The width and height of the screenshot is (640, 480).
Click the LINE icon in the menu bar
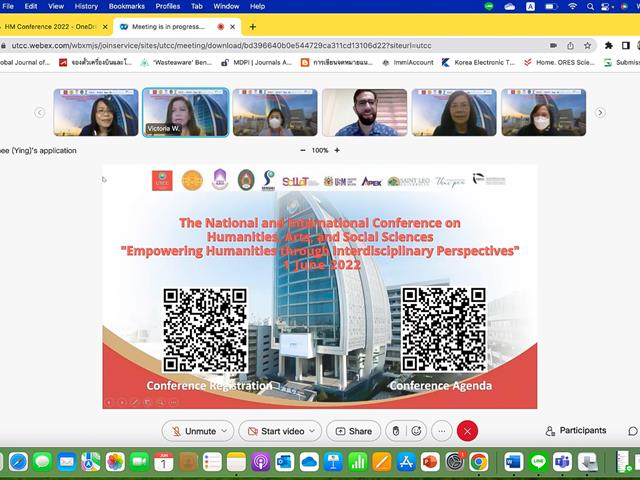point(489,6)
